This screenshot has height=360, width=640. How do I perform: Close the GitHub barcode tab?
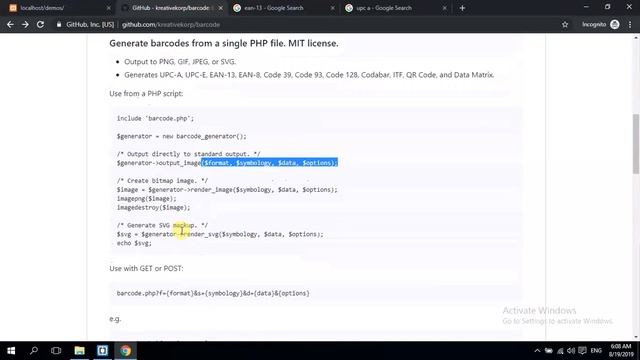point(220,8)
